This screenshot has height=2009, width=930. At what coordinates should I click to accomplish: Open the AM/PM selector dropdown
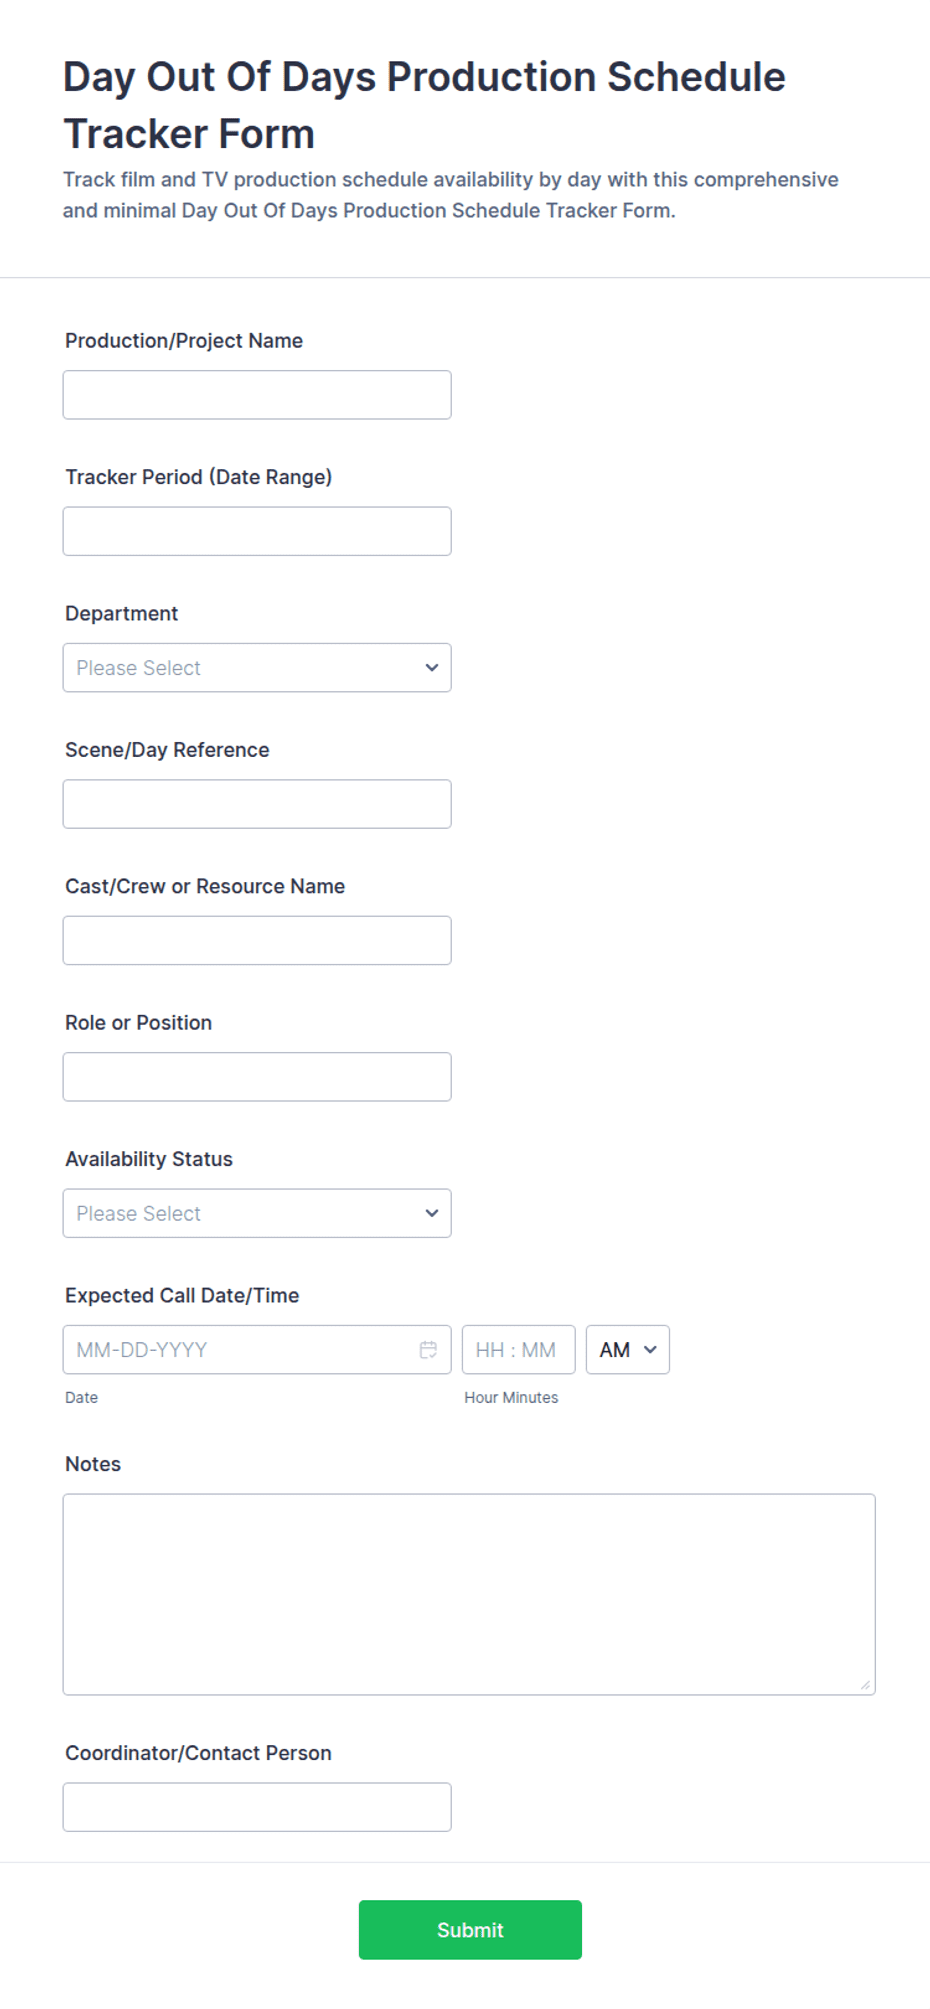point(628,1350)
